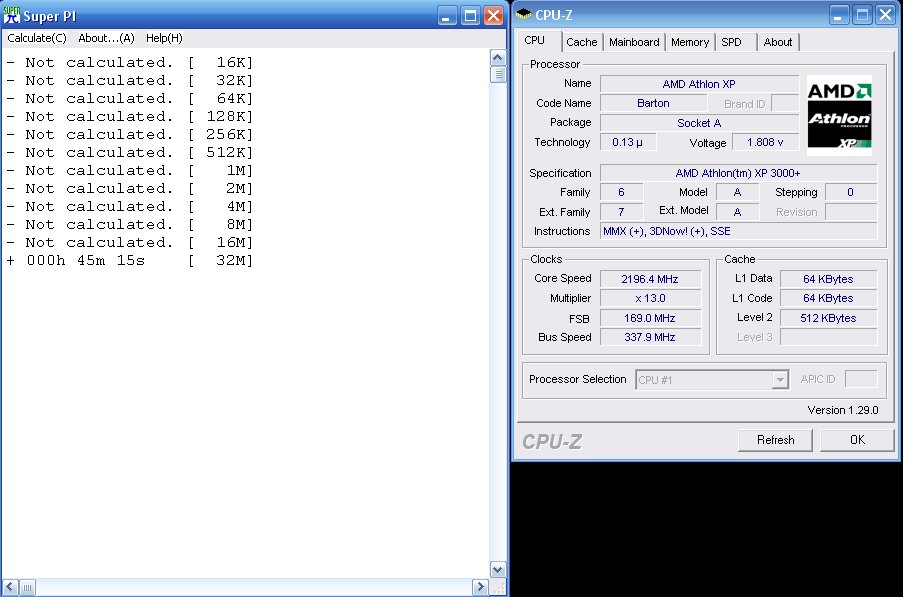The width and height of the screenshot is (903, 597).
Task: Click the 'Not calculated. [512K]' row
Action: tap(130, 153)
